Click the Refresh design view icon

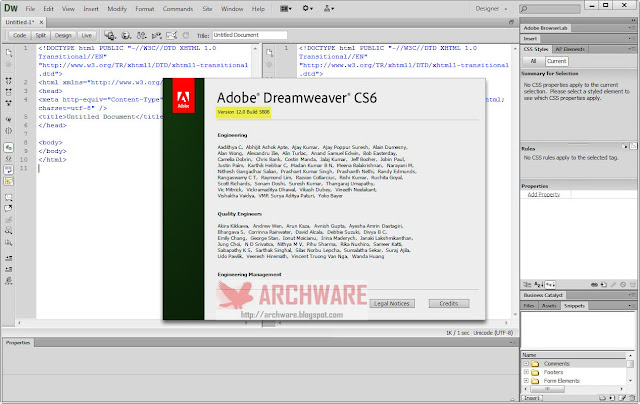click(186, 36)
